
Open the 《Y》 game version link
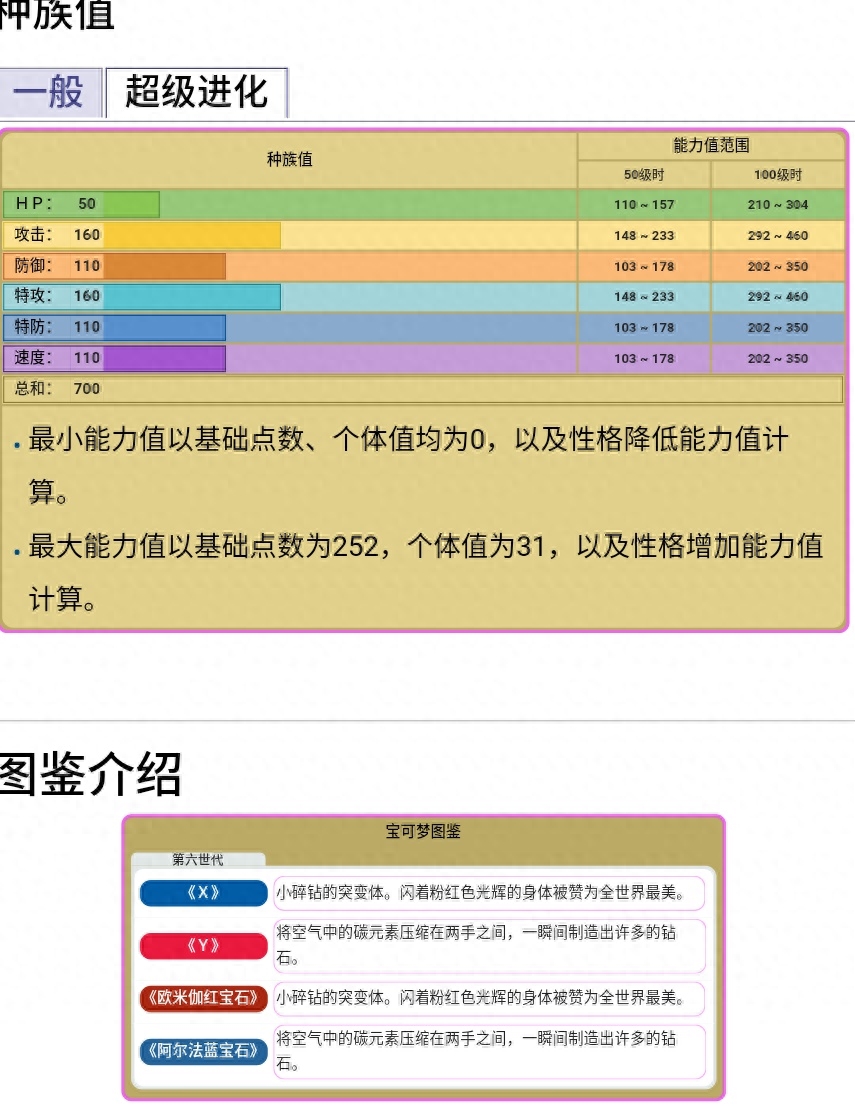point(204,946)
